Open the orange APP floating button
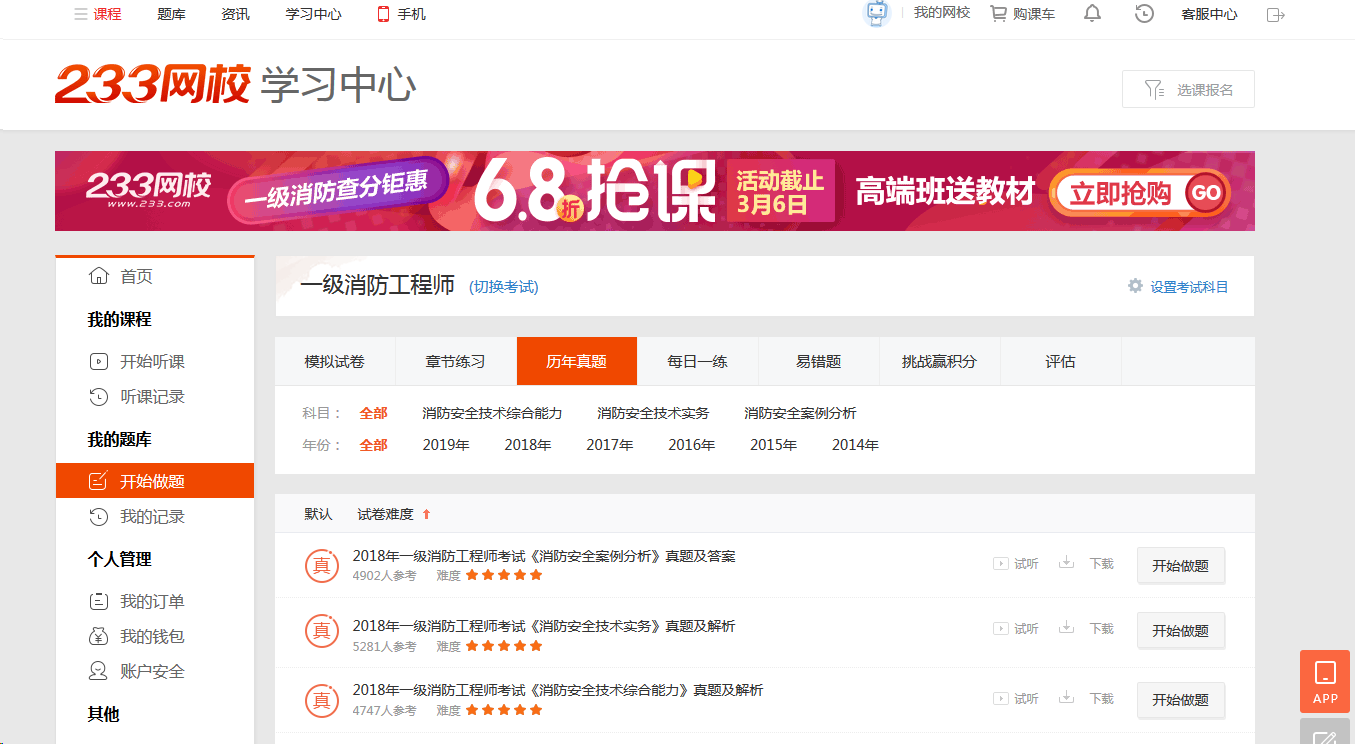This screenshot has height=744, width=1355. pos(1325,681)
